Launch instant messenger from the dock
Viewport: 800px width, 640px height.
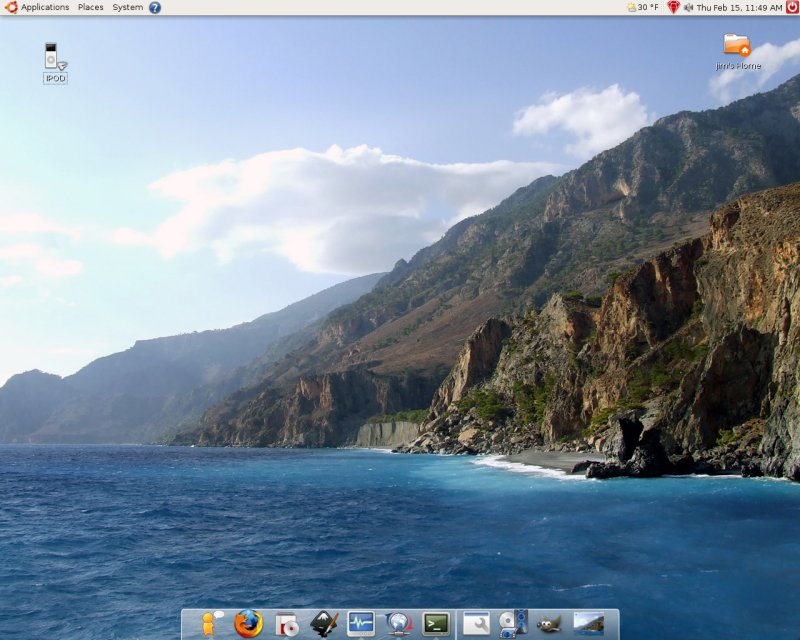tap(211, 623)
